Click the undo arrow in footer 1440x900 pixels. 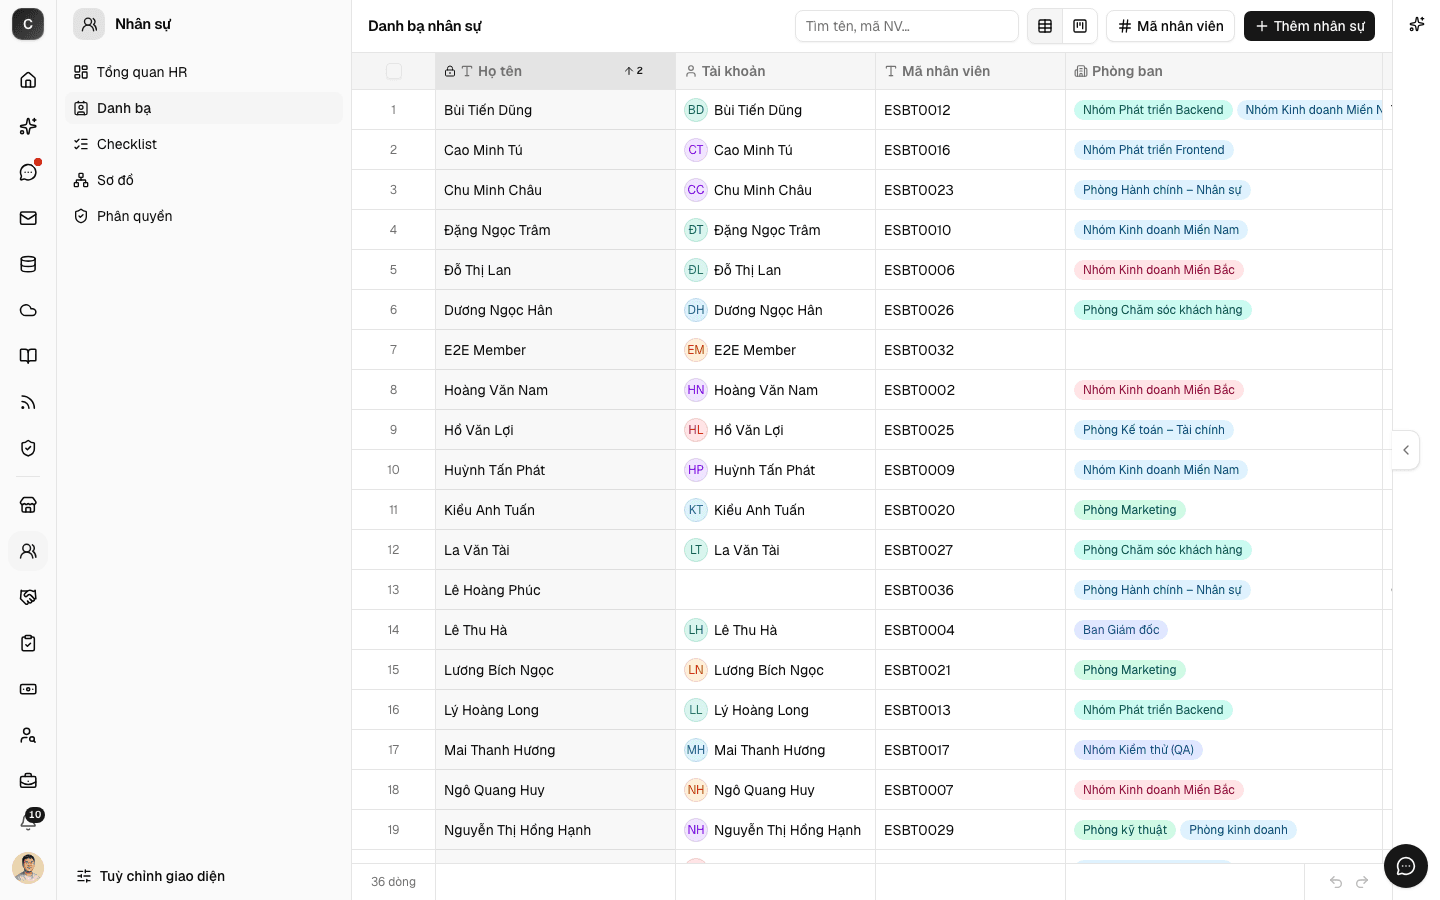[x=1336, y=882]
